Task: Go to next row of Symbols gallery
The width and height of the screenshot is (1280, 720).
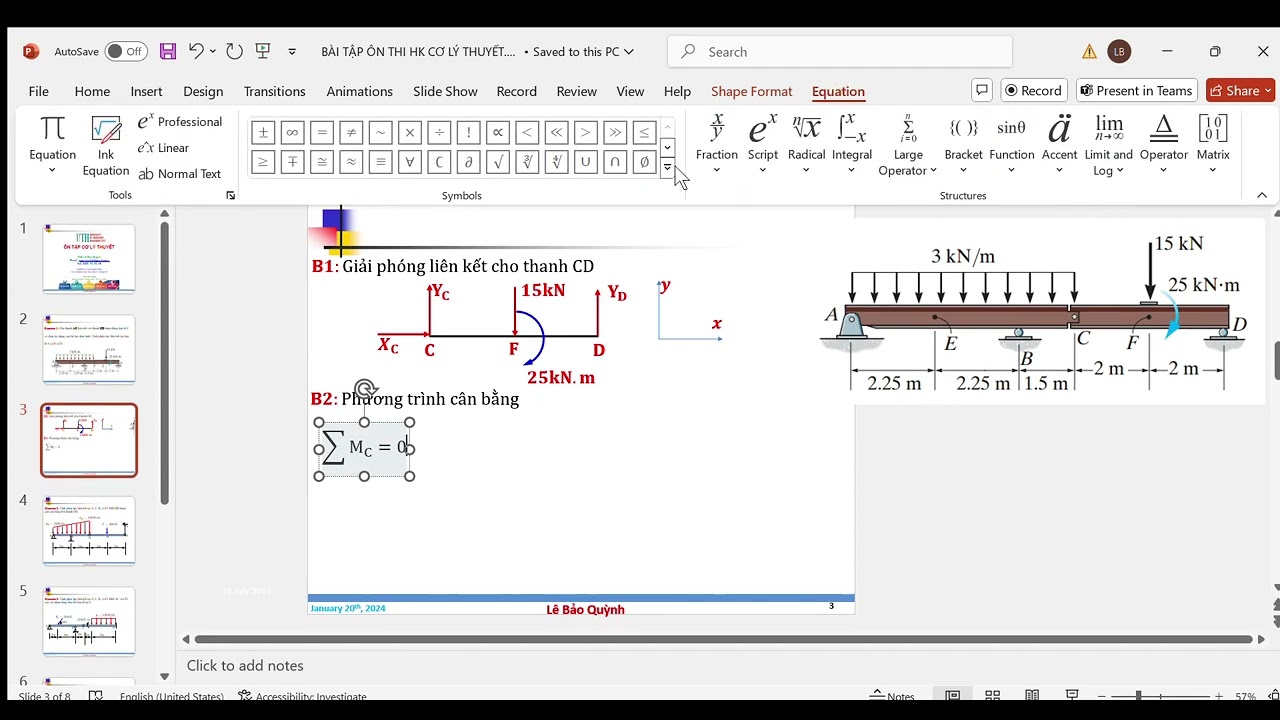Action: tap(667, 148)
